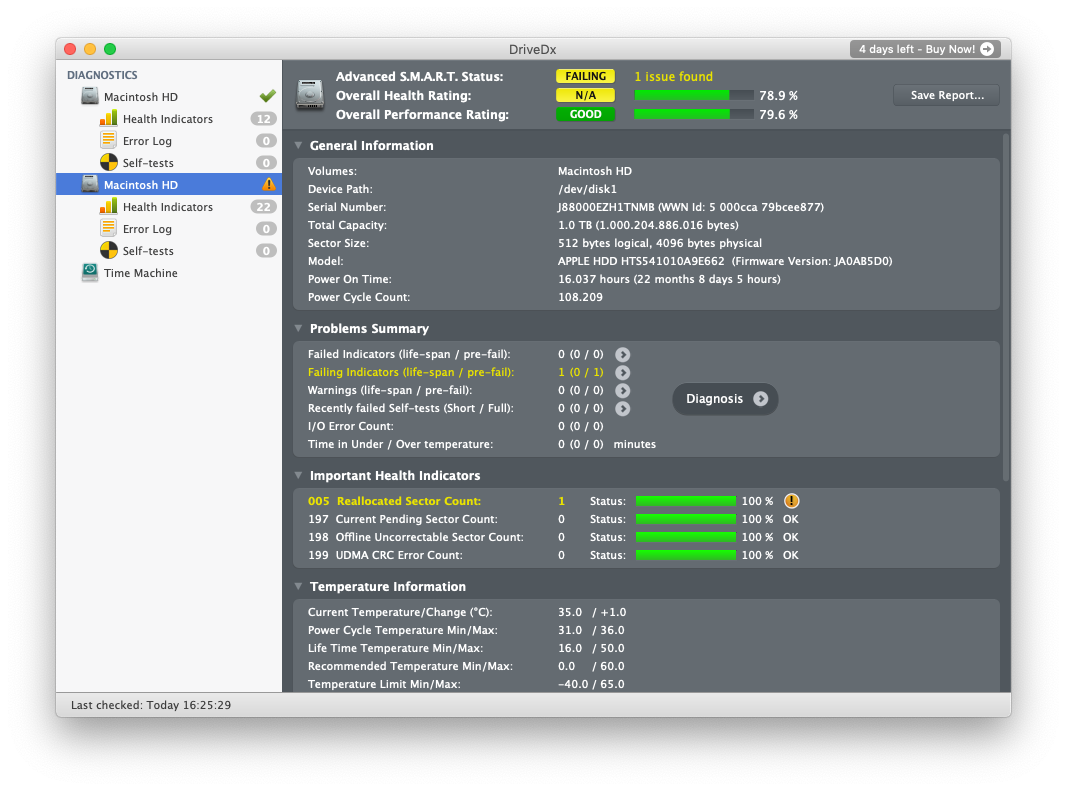
Task: Open Self-tests under selected Macintosh HD
Action: point(148,251)
